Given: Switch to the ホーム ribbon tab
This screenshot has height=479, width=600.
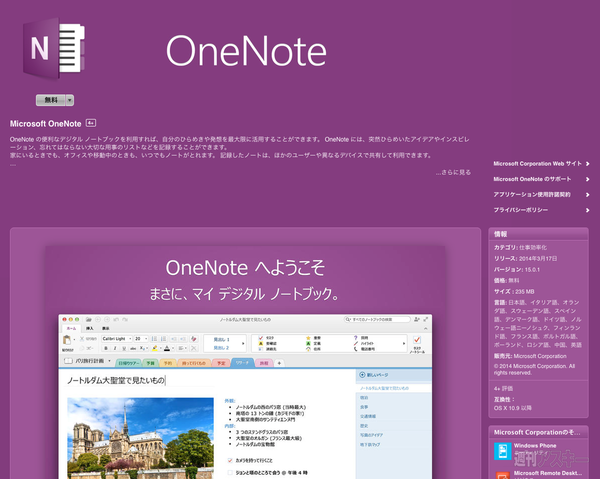Looking at the screenshot, I should click(72, 329).
